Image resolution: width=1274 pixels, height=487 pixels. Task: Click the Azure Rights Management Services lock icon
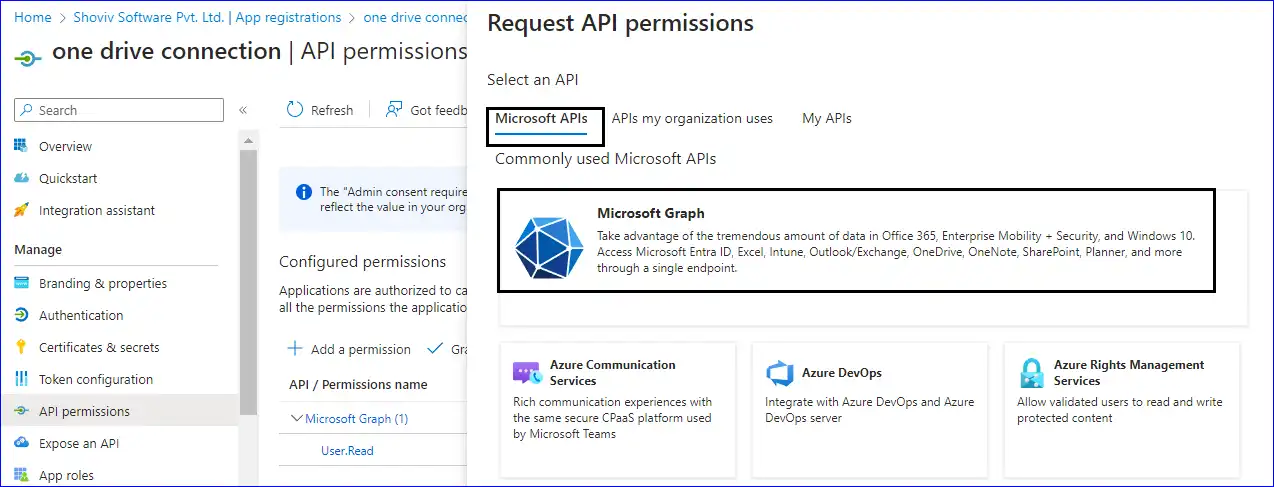(x=1031, y=374)
